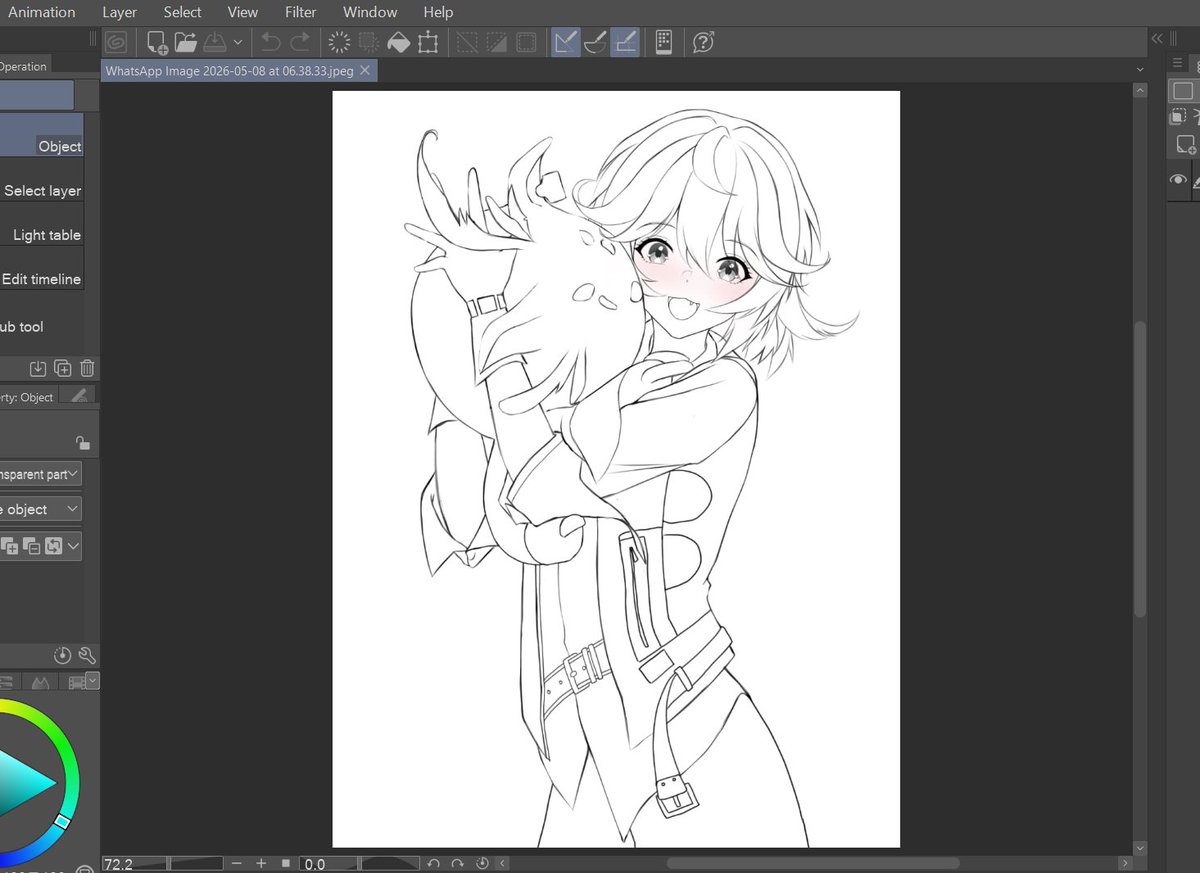Open the Help menu
1200x873 pixels.
[x=438, y=12]
